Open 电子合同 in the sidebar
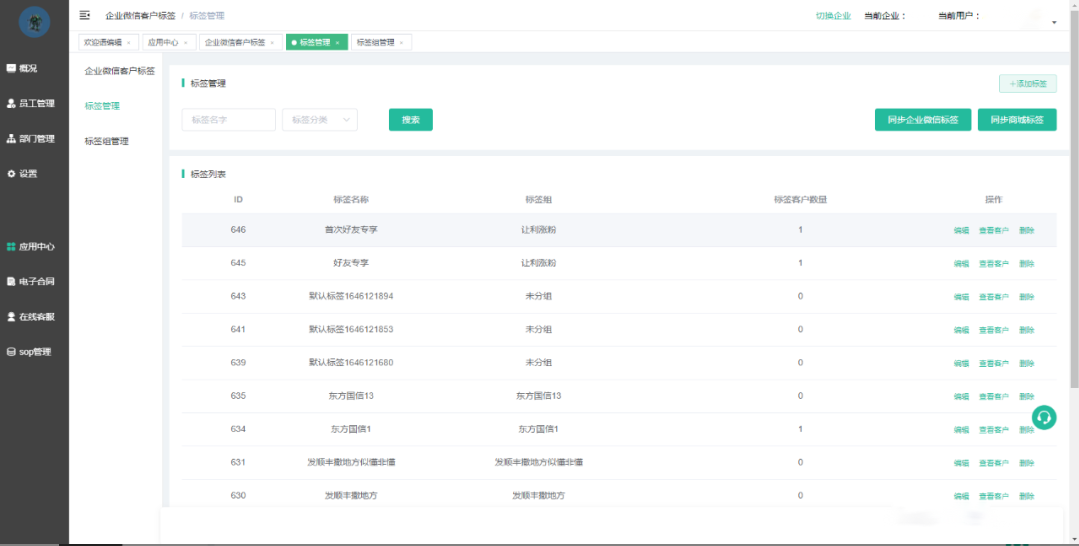 31,282
